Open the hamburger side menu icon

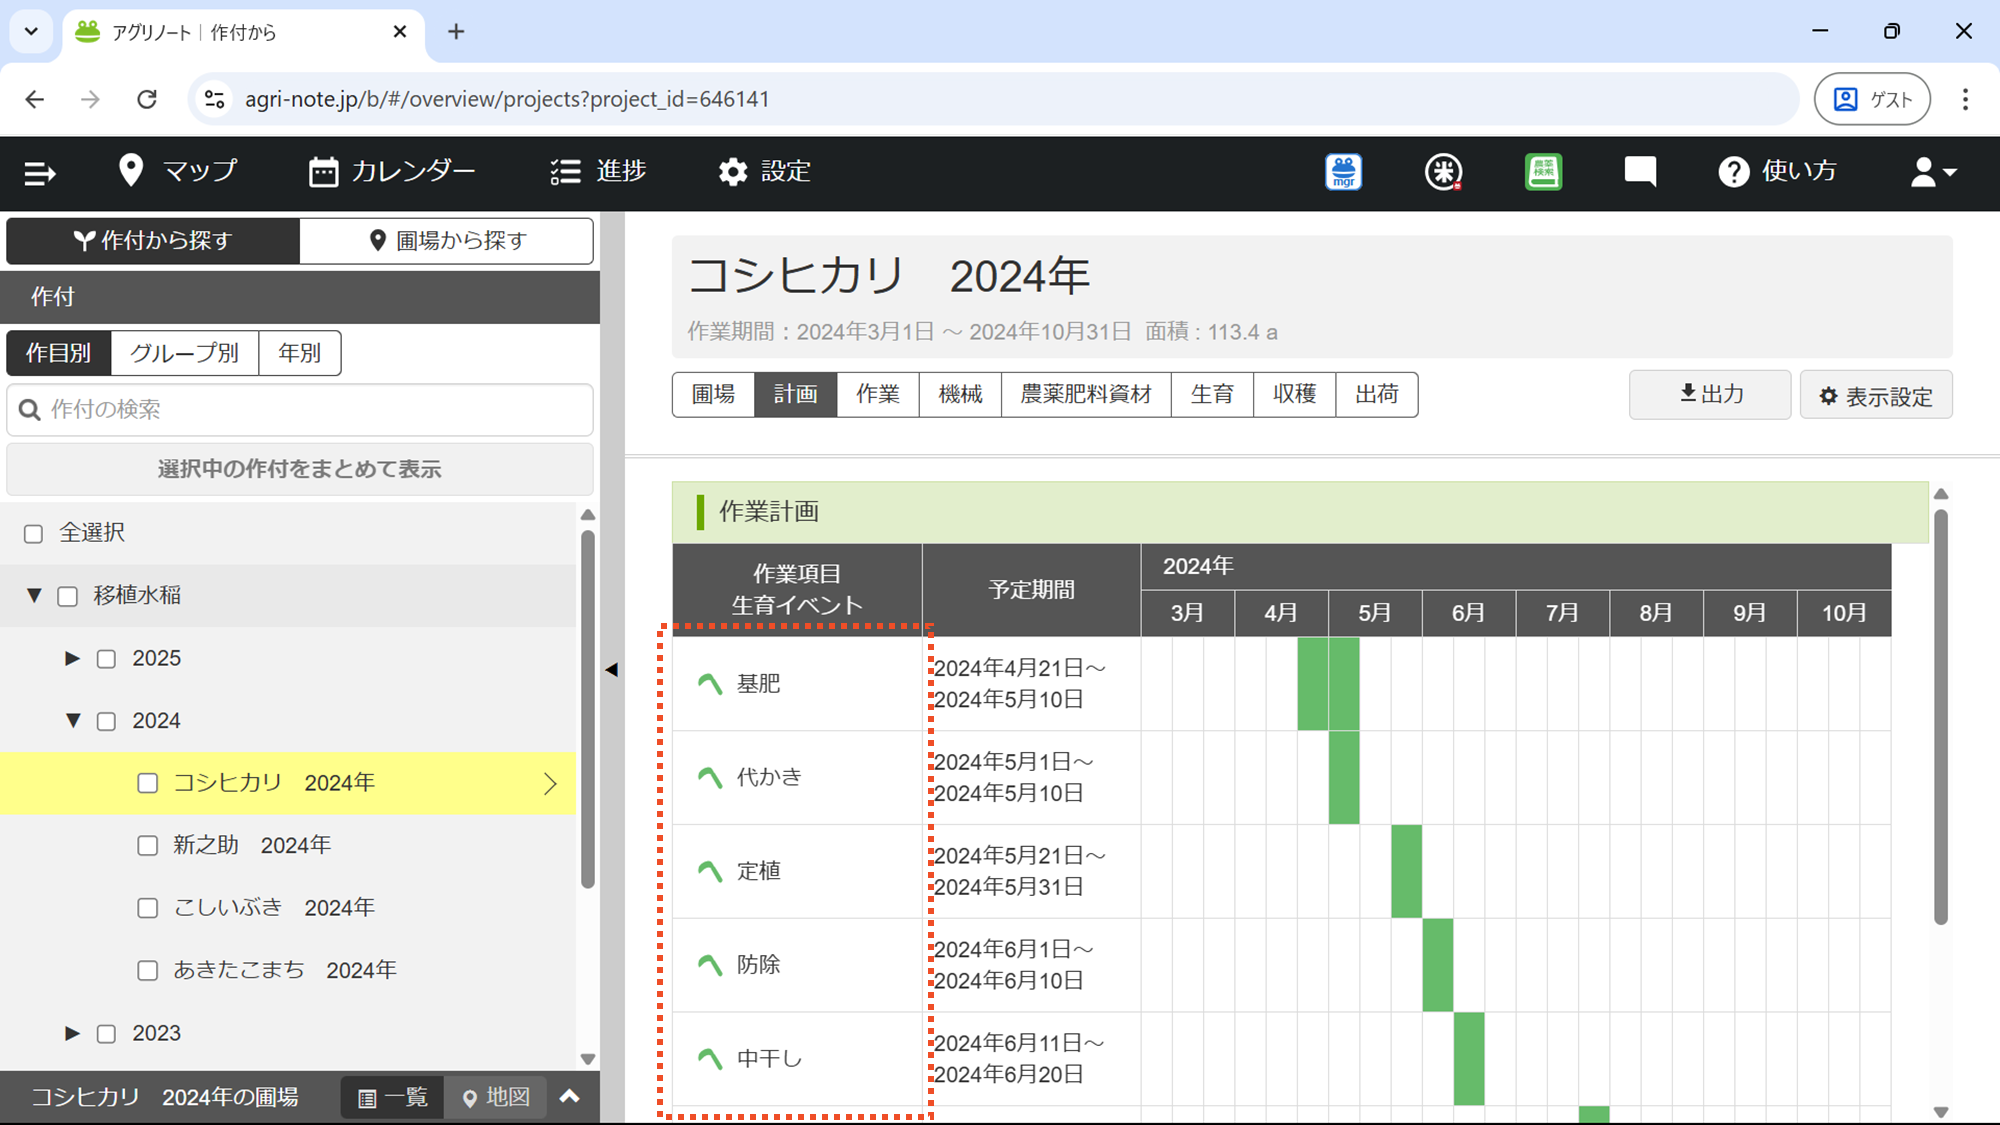(39, 173)
